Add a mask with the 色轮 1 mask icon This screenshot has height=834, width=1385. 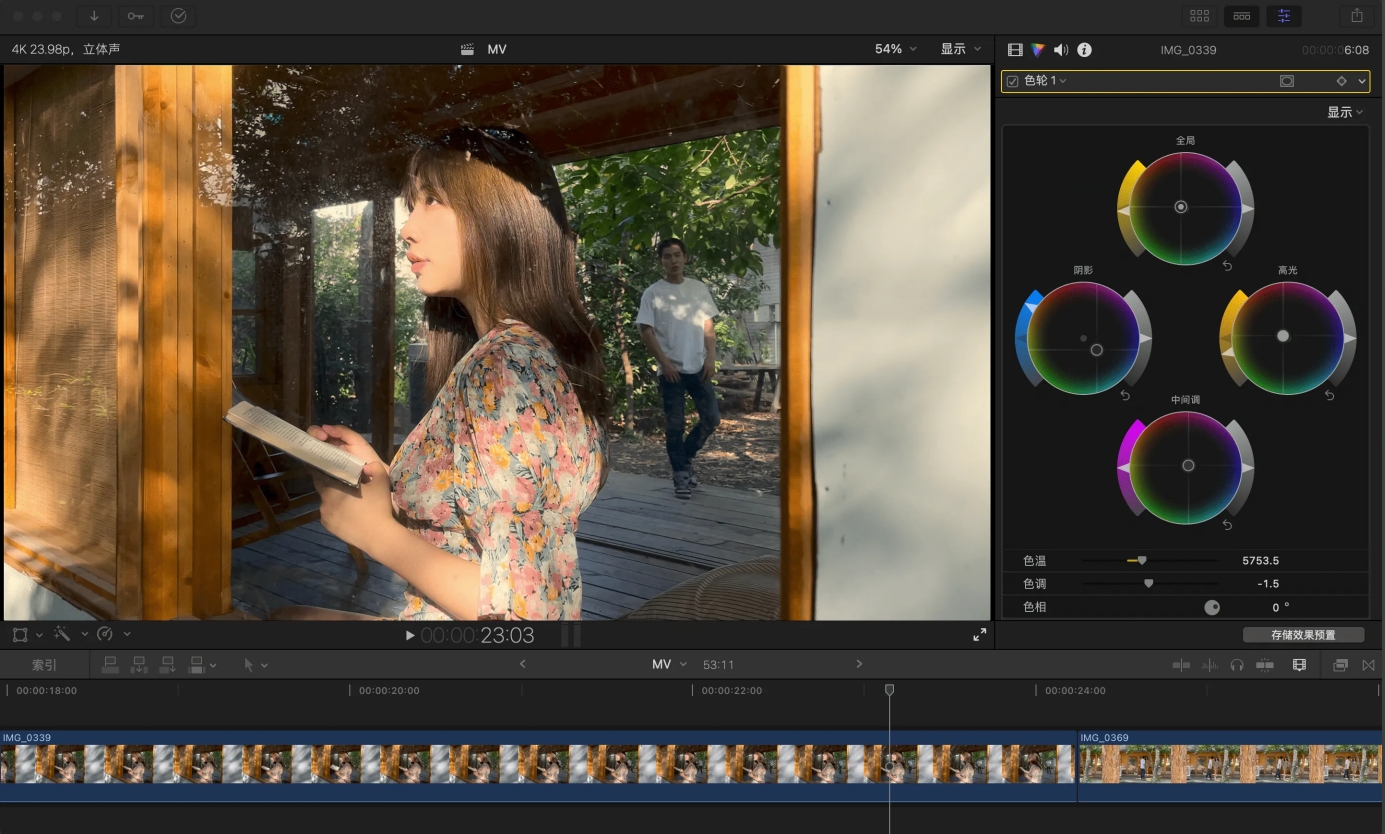point(1287,81)
